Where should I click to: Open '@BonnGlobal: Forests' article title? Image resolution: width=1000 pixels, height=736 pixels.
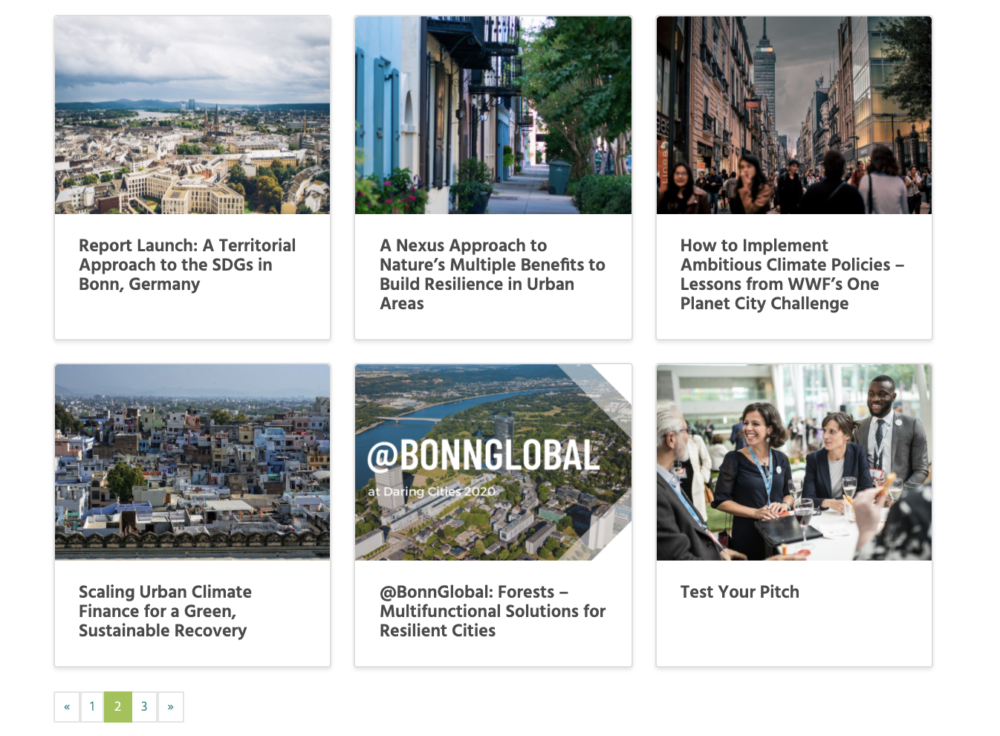pos(492,611)
